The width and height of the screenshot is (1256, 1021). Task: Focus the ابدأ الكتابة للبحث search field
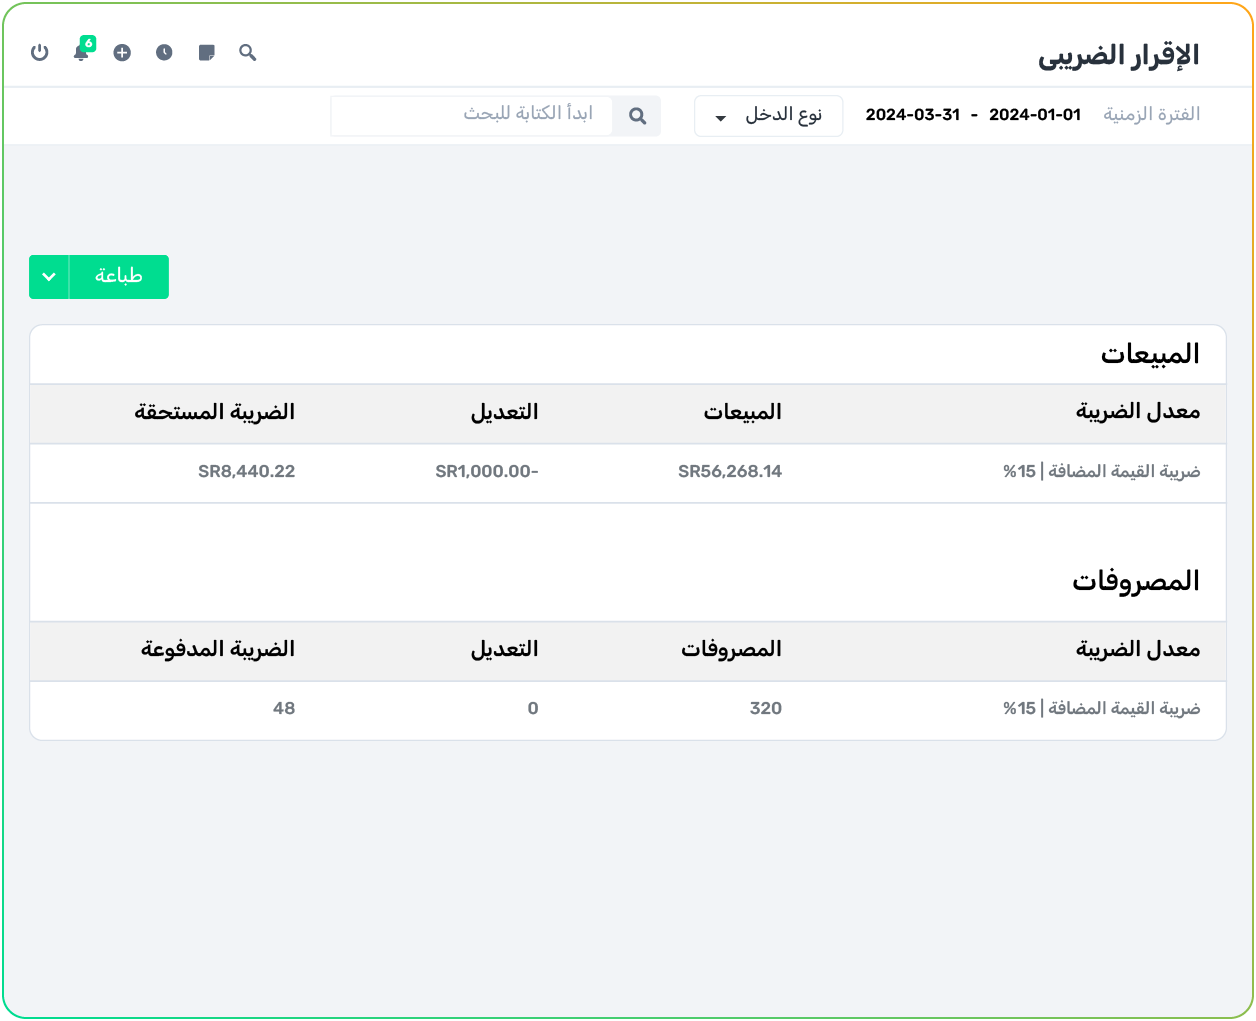pos(472,115)
